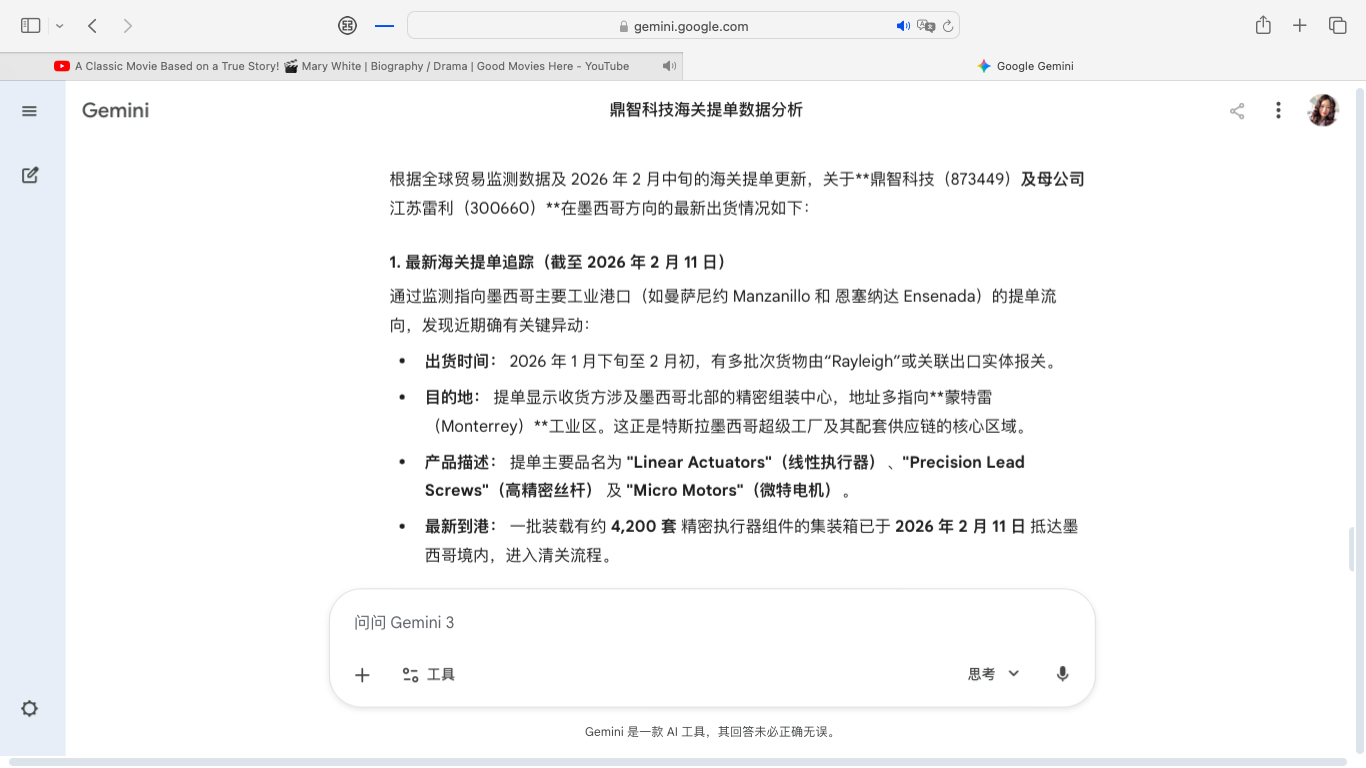Image resolution: width=1366 pixels, height=768 pixels.
Task: Click the blue dash extension icon
Action: point(384,26)
